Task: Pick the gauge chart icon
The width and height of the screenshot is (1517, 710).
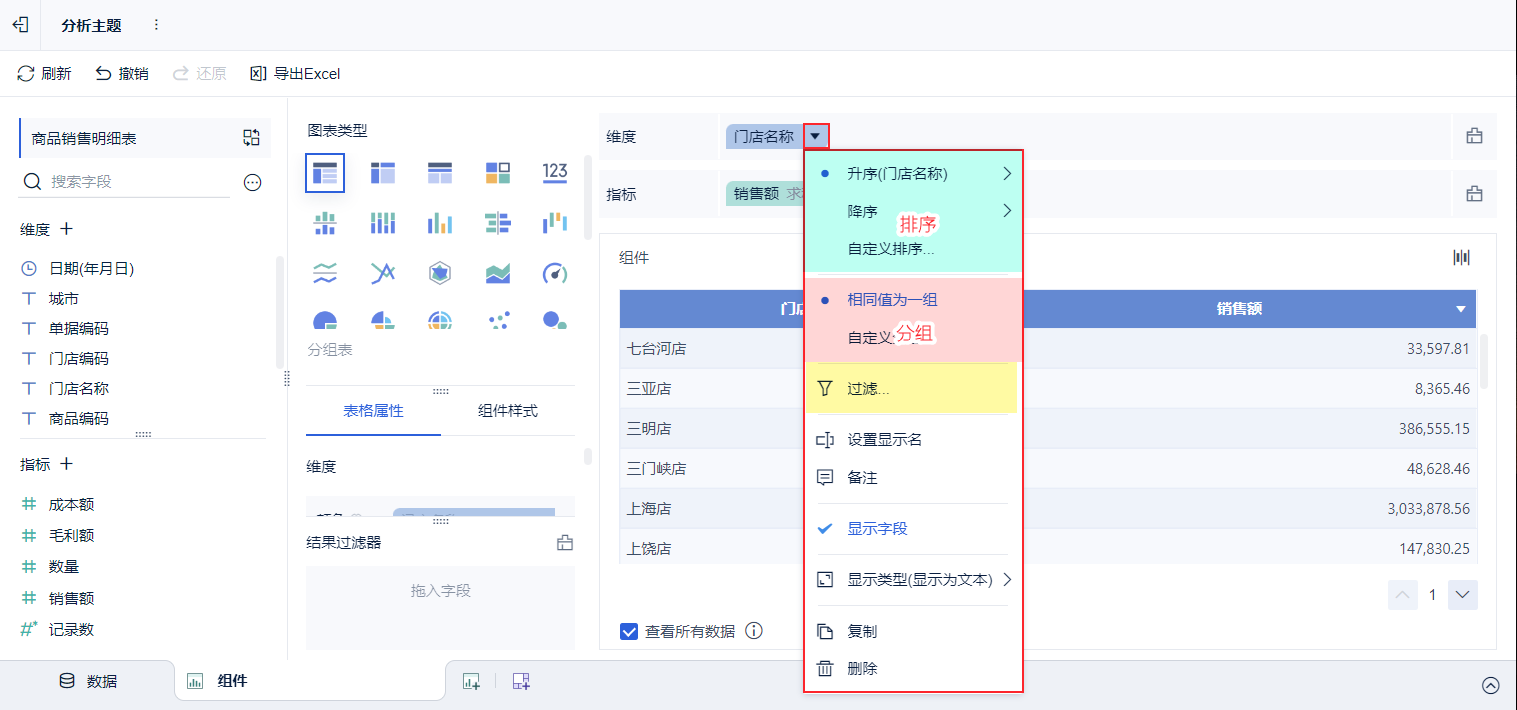Action: pos(555,272)
